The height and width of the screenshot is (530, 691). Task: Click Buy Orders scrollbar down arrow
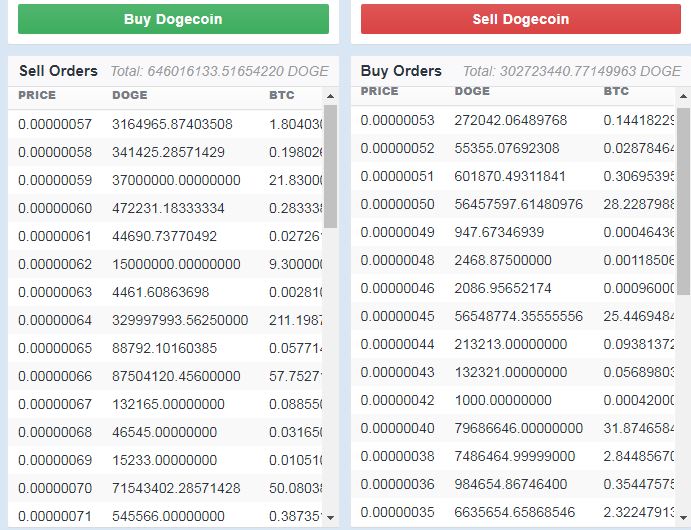click(683, 517)
